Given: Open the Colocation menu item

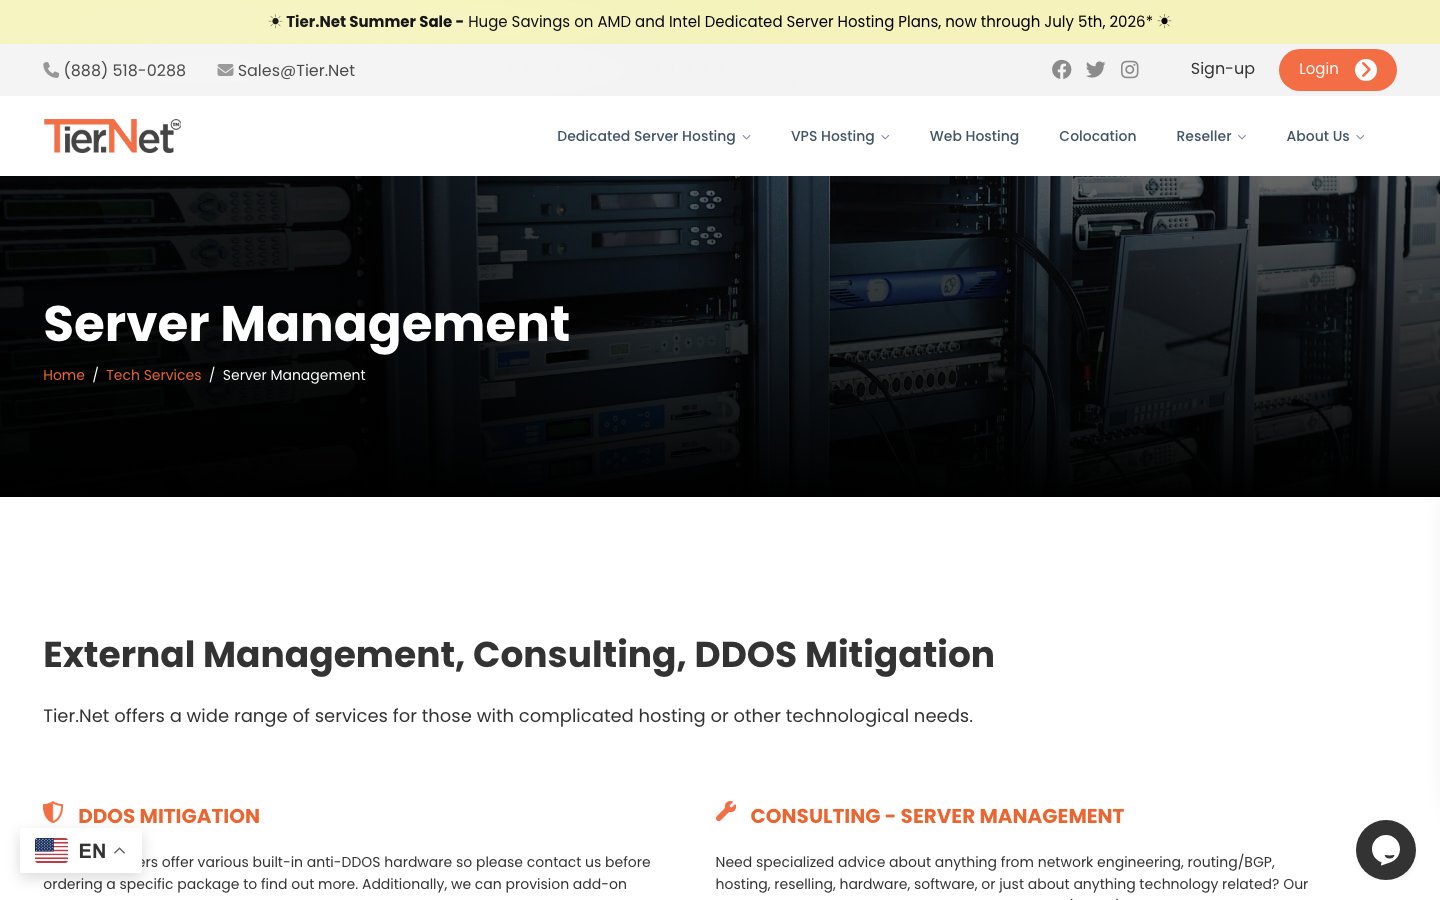Looking at the screenshot, I should click(1097, 136).
